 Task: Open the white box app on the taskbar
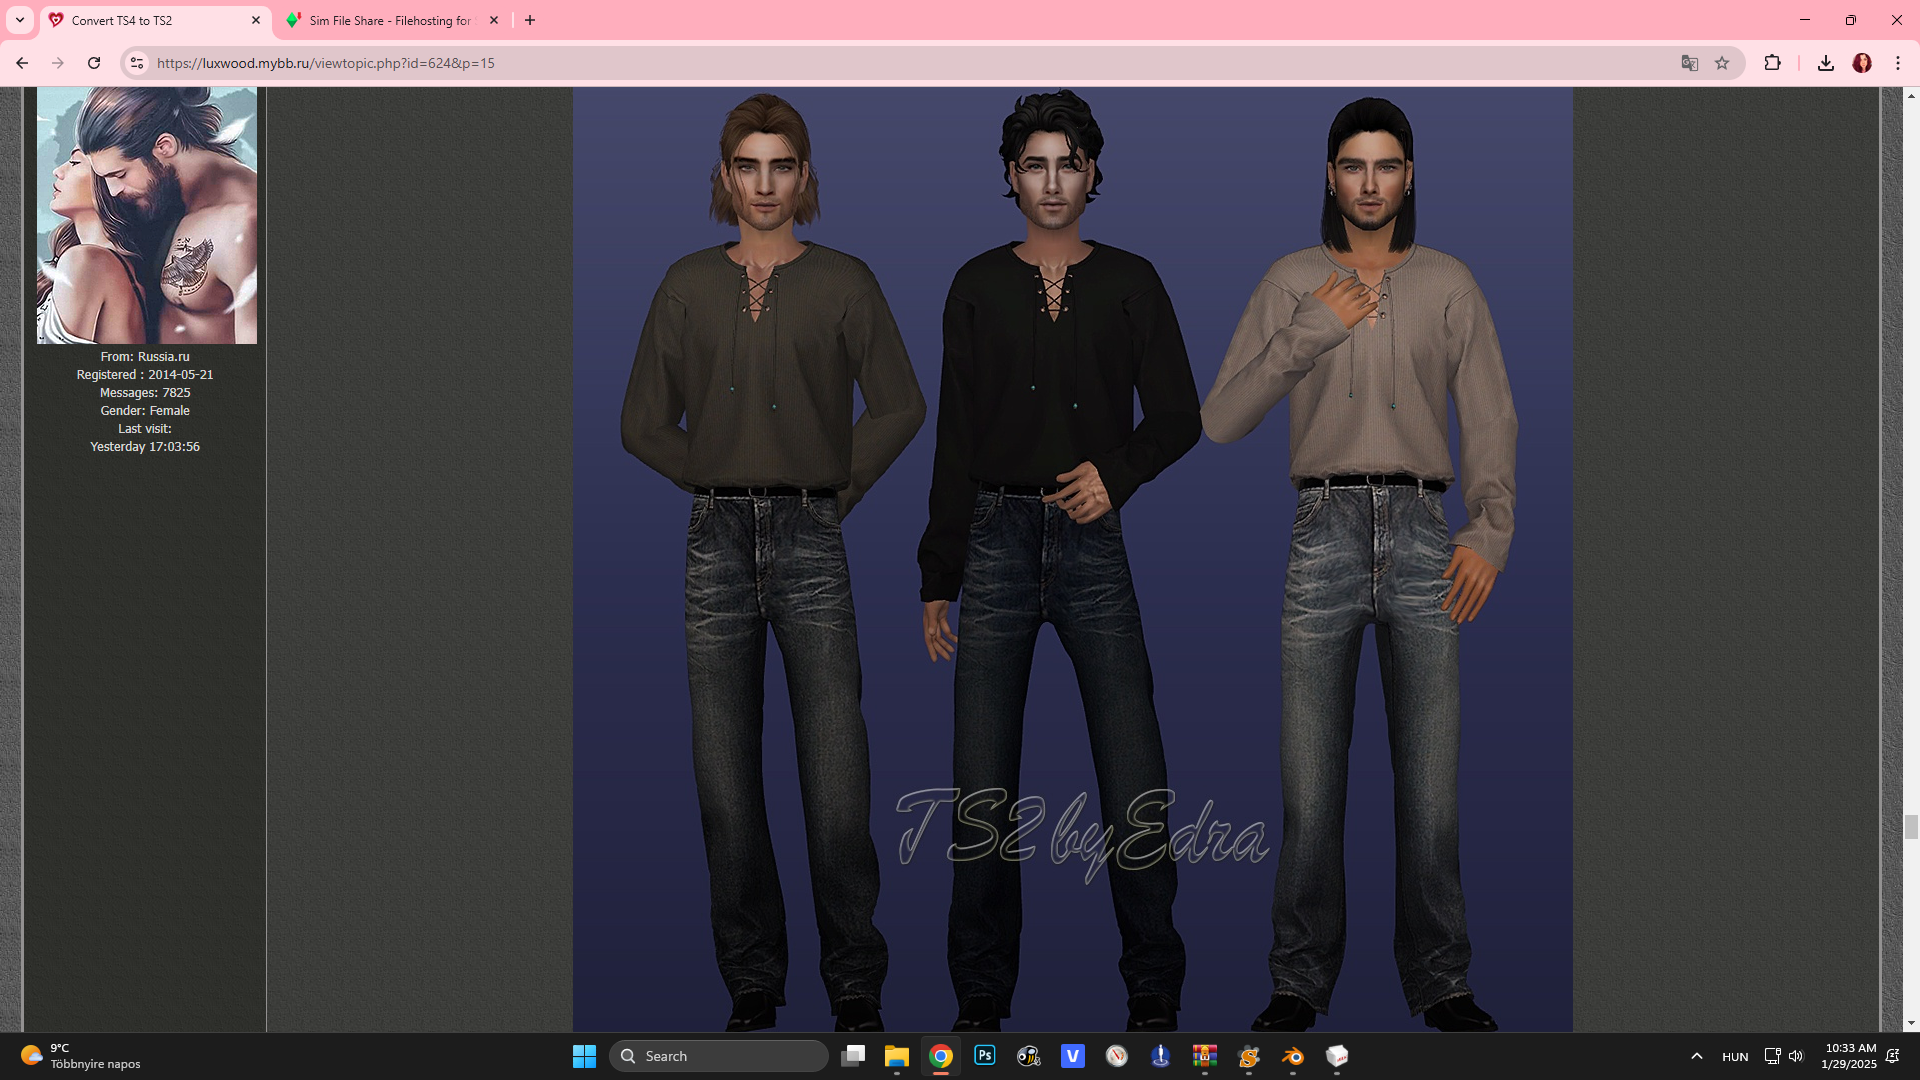(x=1337, y=1056)
